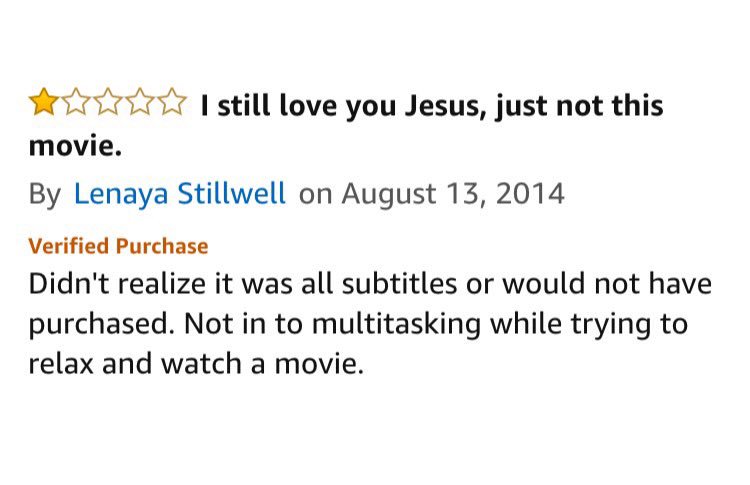Click the "By" text before the reviewer name
The width and height of the screenshot is (750, 485).
(44, 195)
